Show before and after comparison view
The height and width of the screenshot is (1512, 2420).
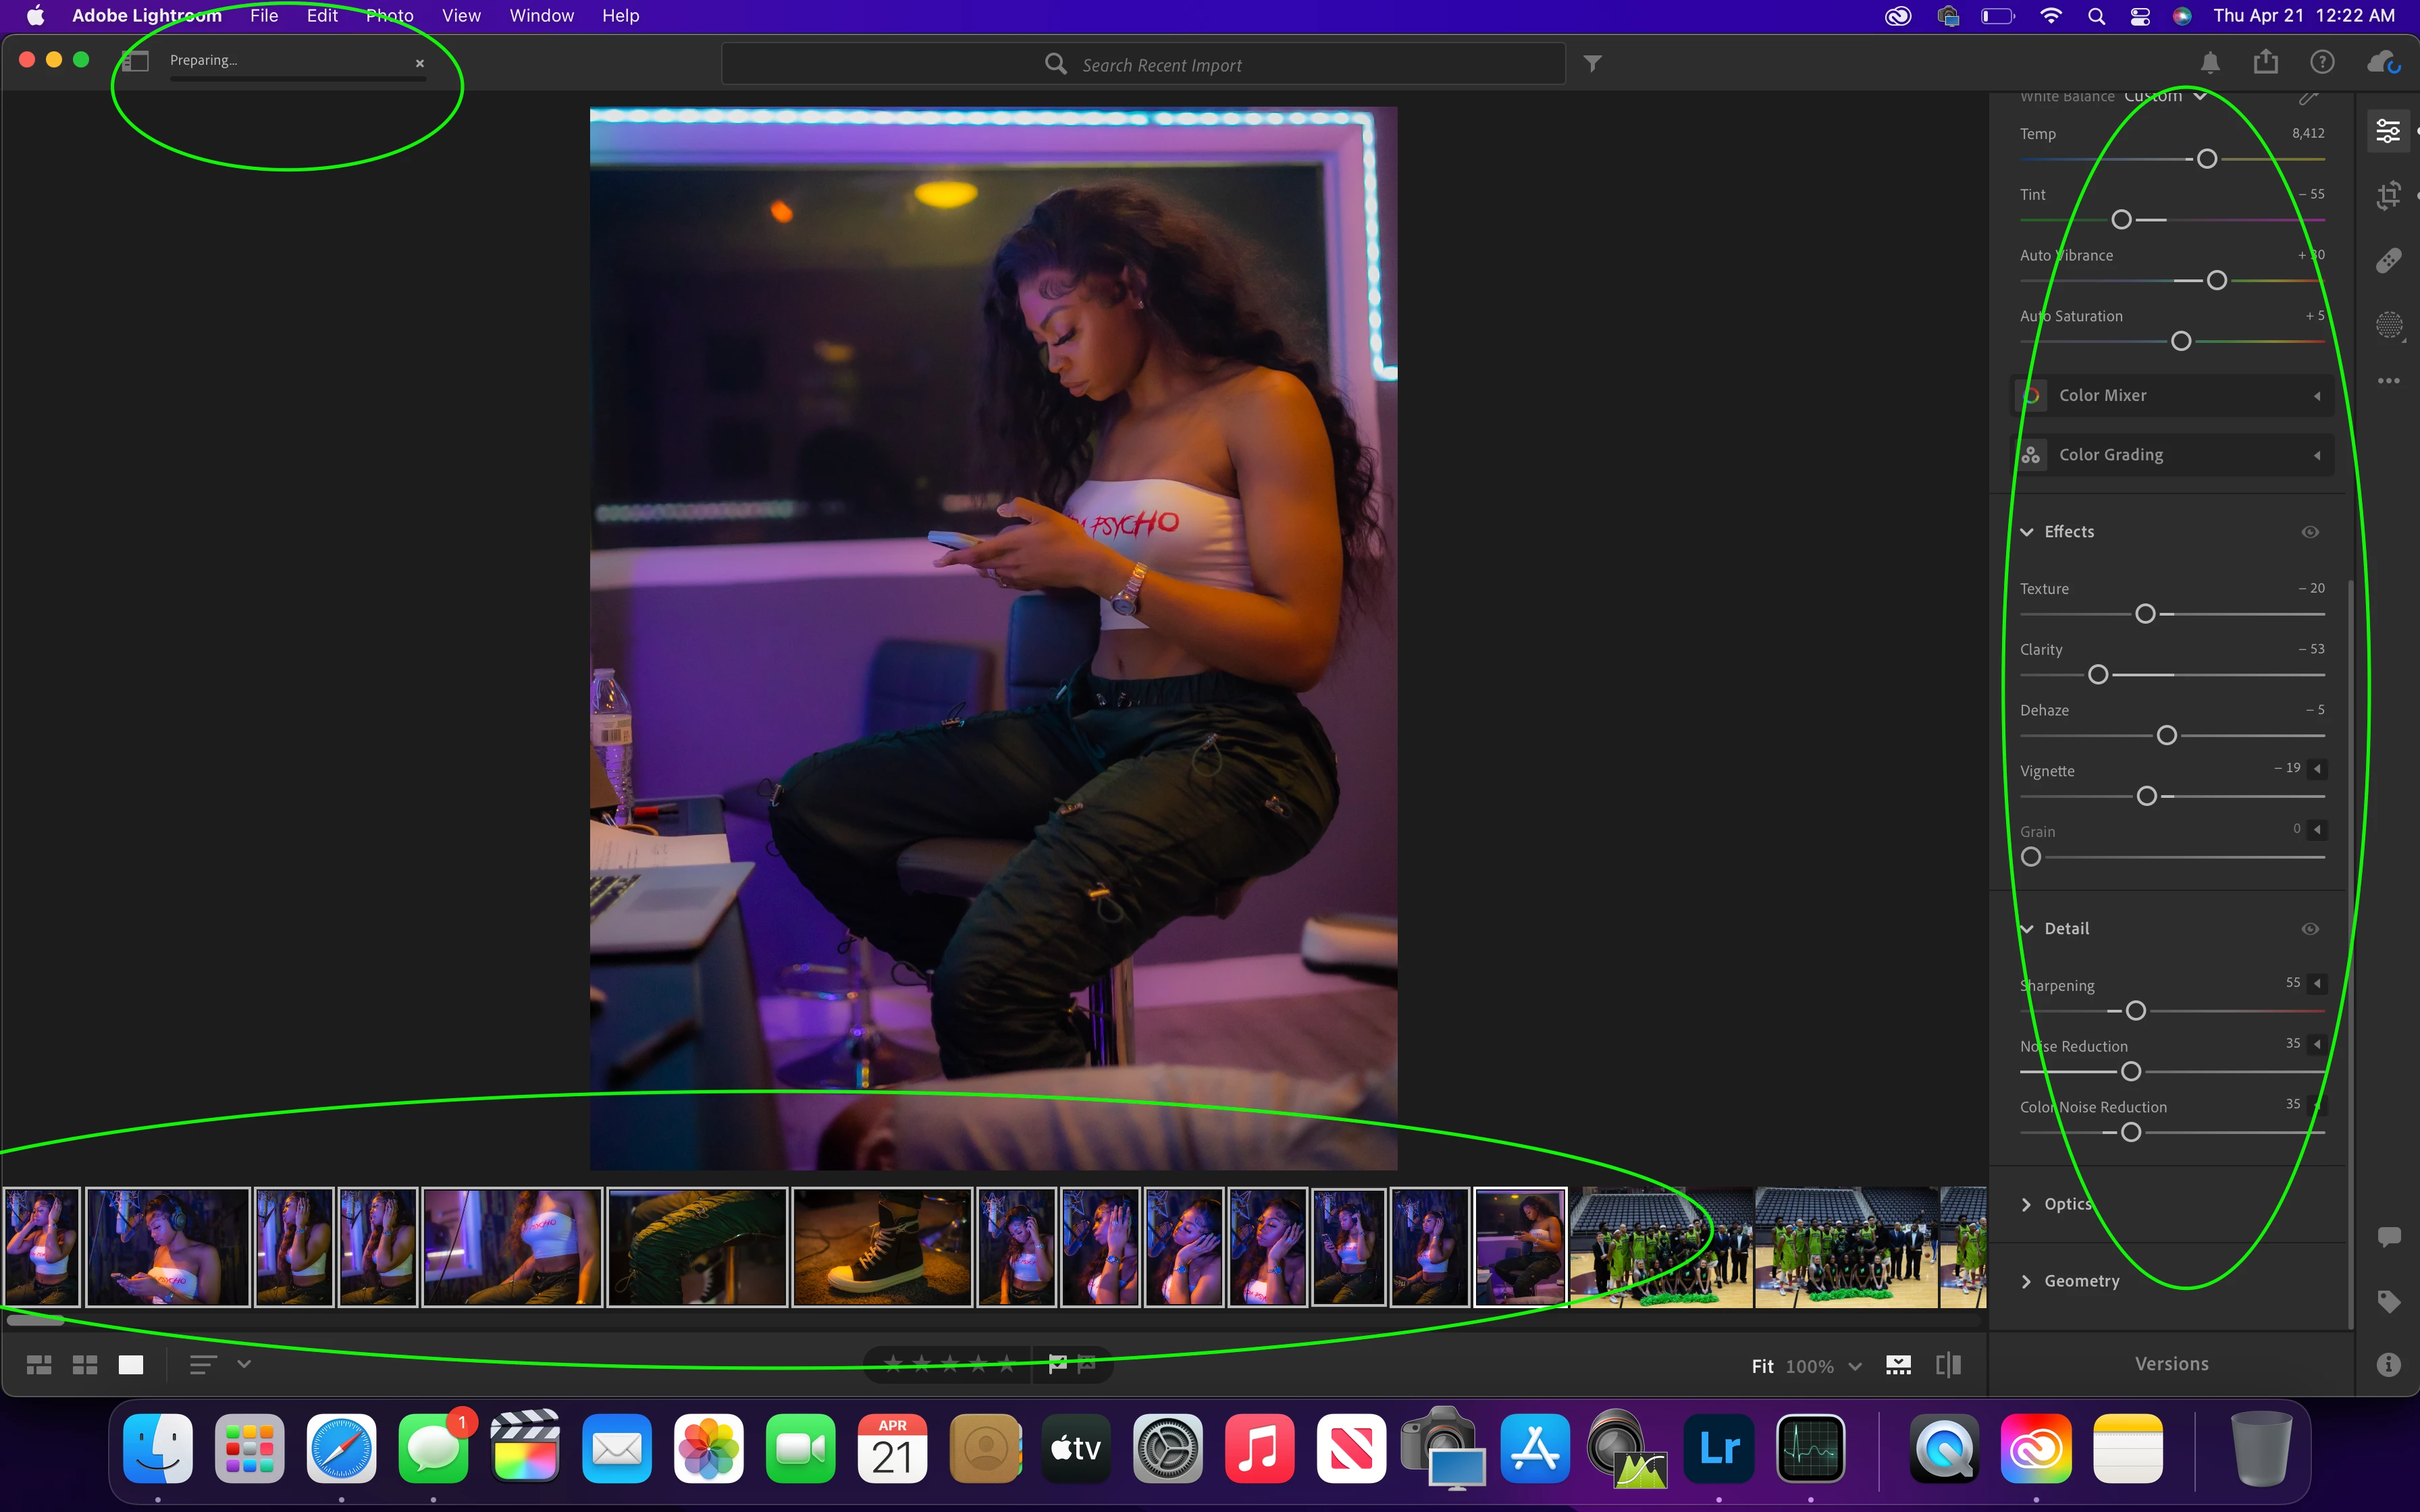(1948, 1365)
